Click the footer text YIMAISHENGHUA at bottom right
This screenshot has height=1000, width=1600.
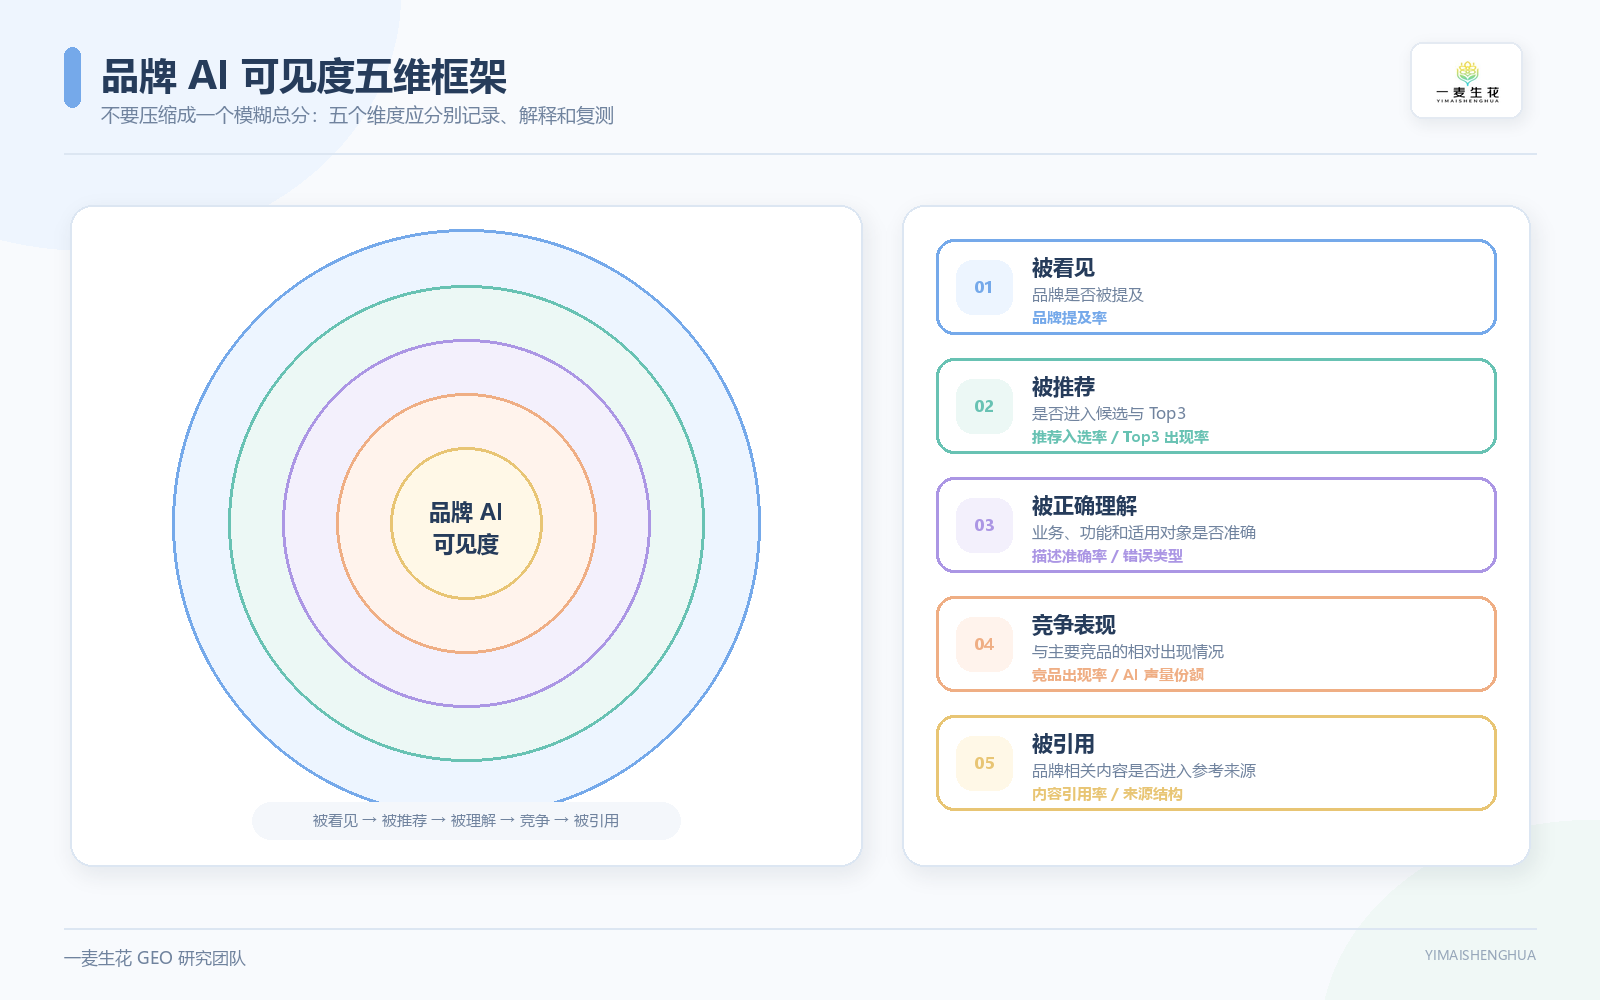click(x=1480, y=956)
